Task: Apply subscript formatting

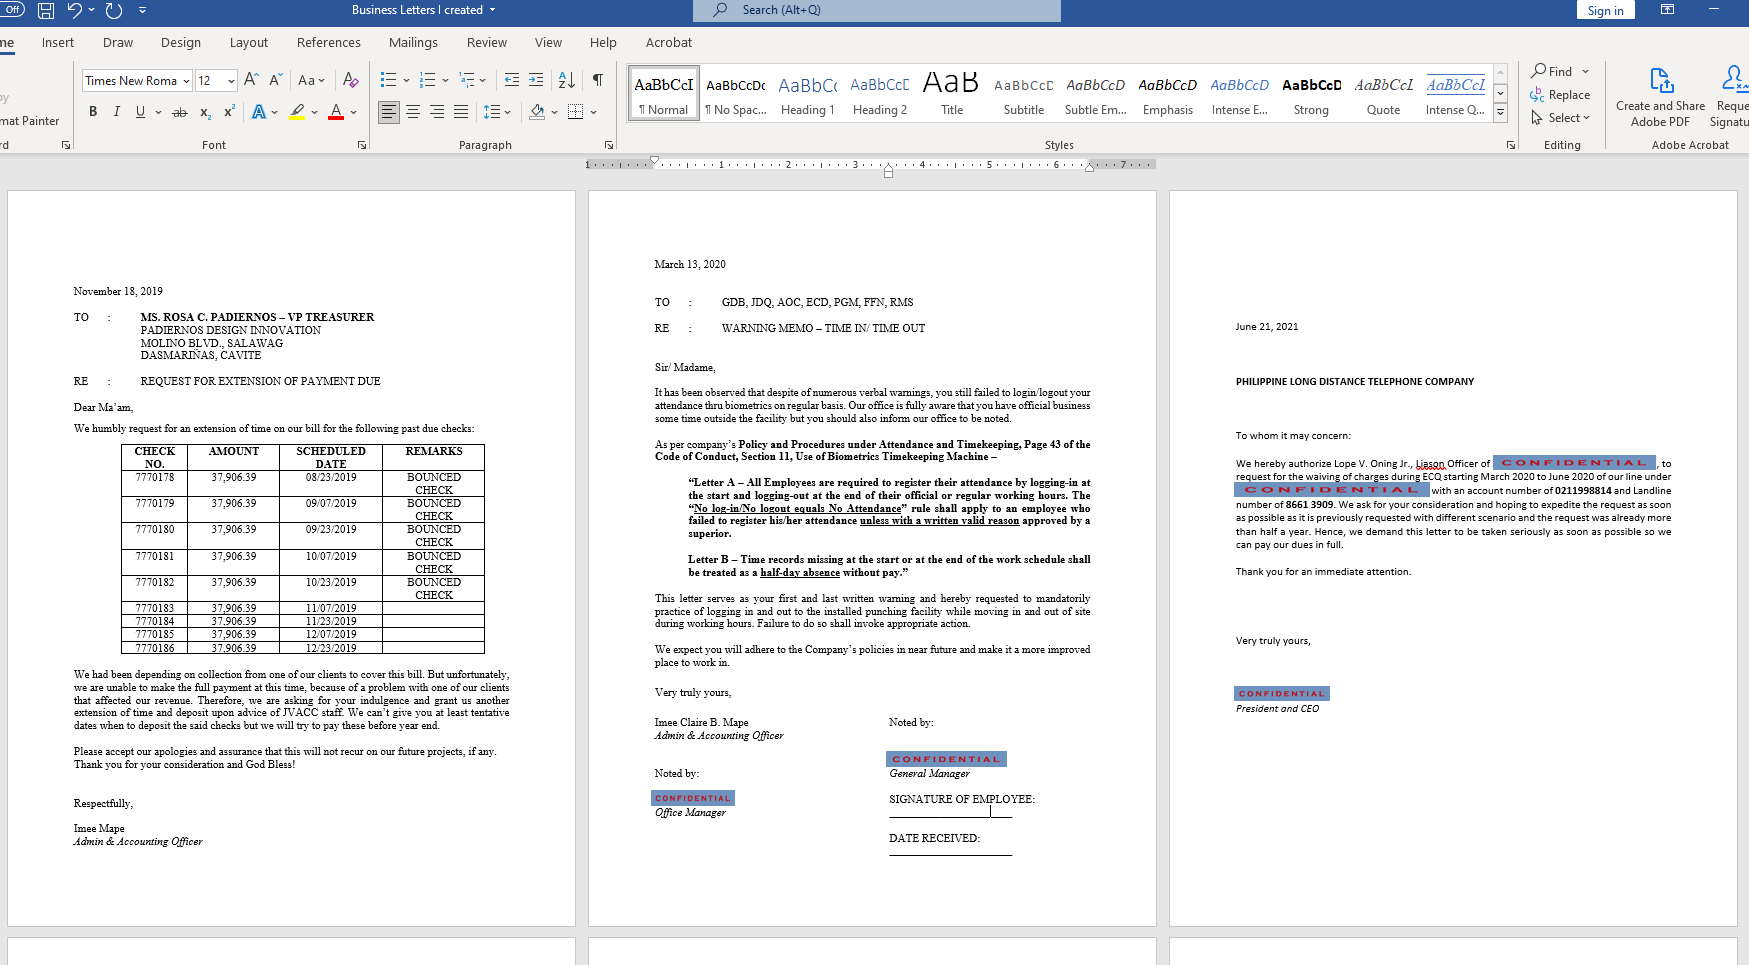Action: point(205,112)
